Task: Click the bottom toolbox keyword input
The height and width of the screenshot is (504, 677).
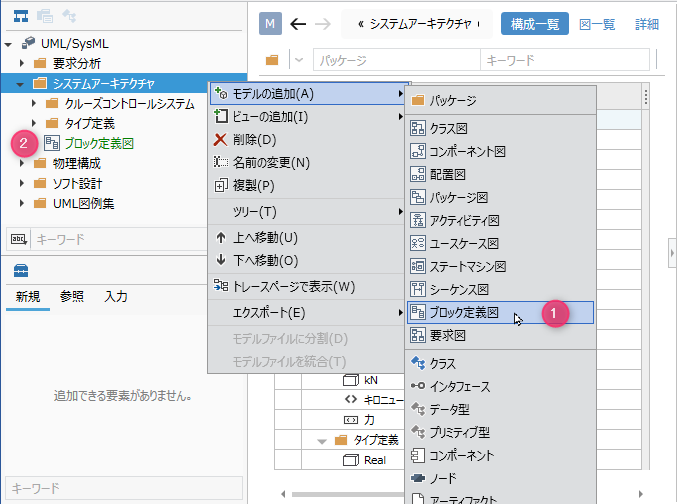Action: [124, 488]
